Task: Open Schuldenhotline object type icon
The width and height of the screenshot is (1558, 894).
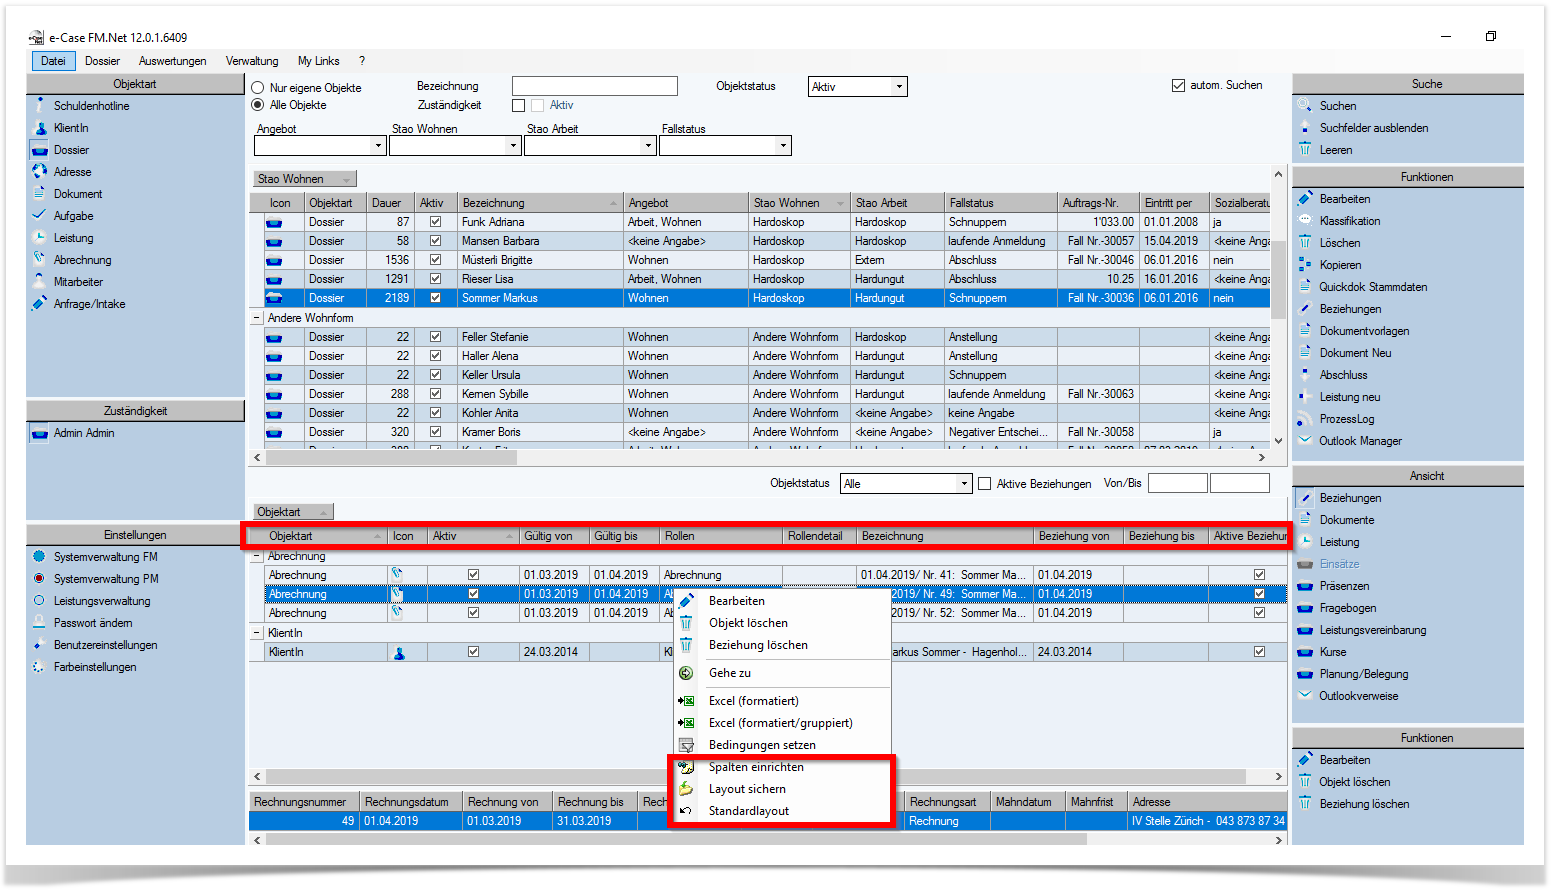Action: (x=40, y=105)
